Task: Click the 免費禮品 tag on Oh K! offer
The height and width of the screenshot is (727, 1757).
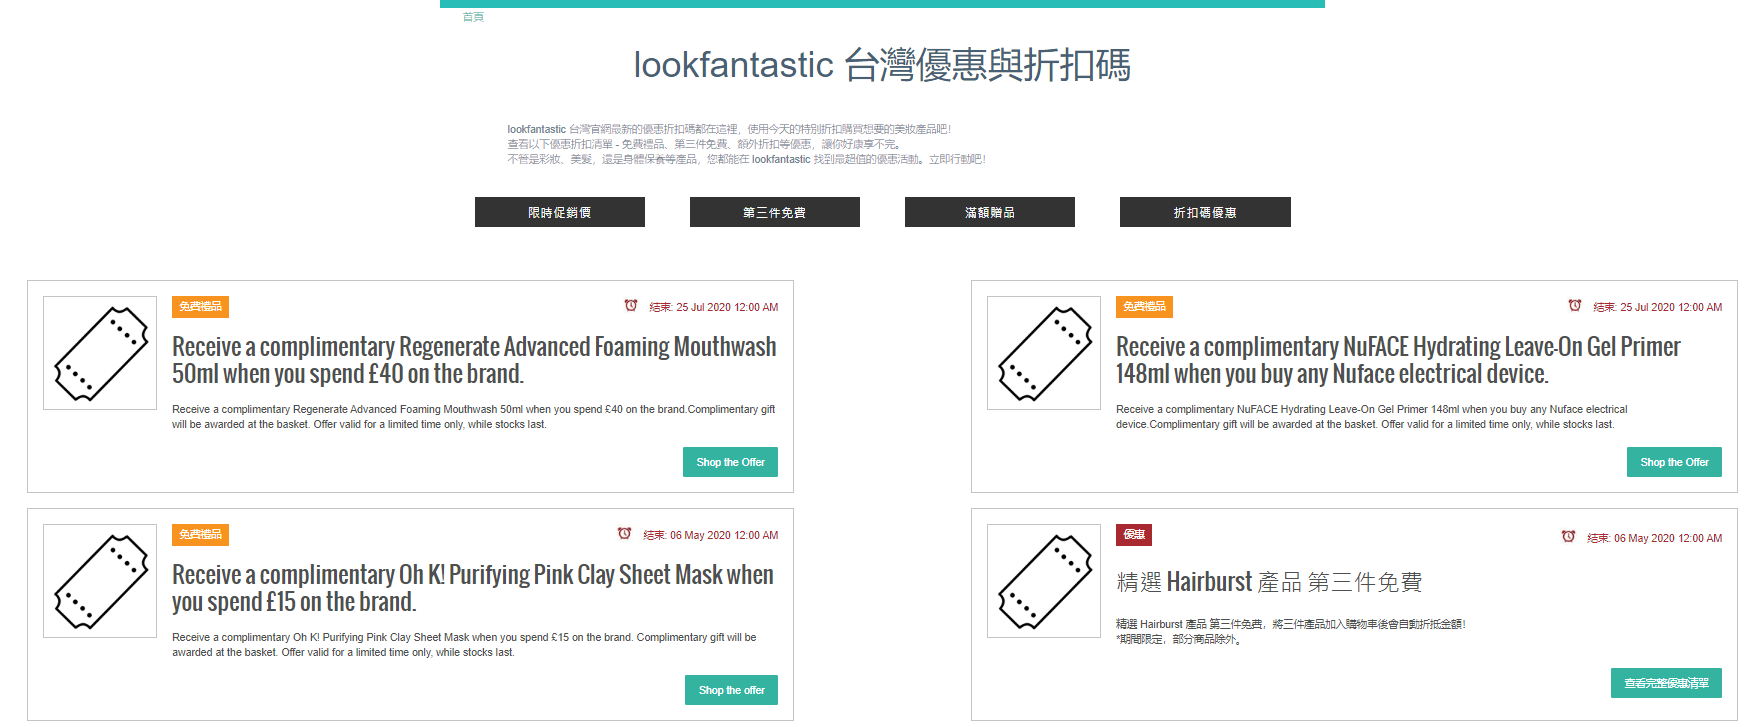Action: [x=200, y=535]
